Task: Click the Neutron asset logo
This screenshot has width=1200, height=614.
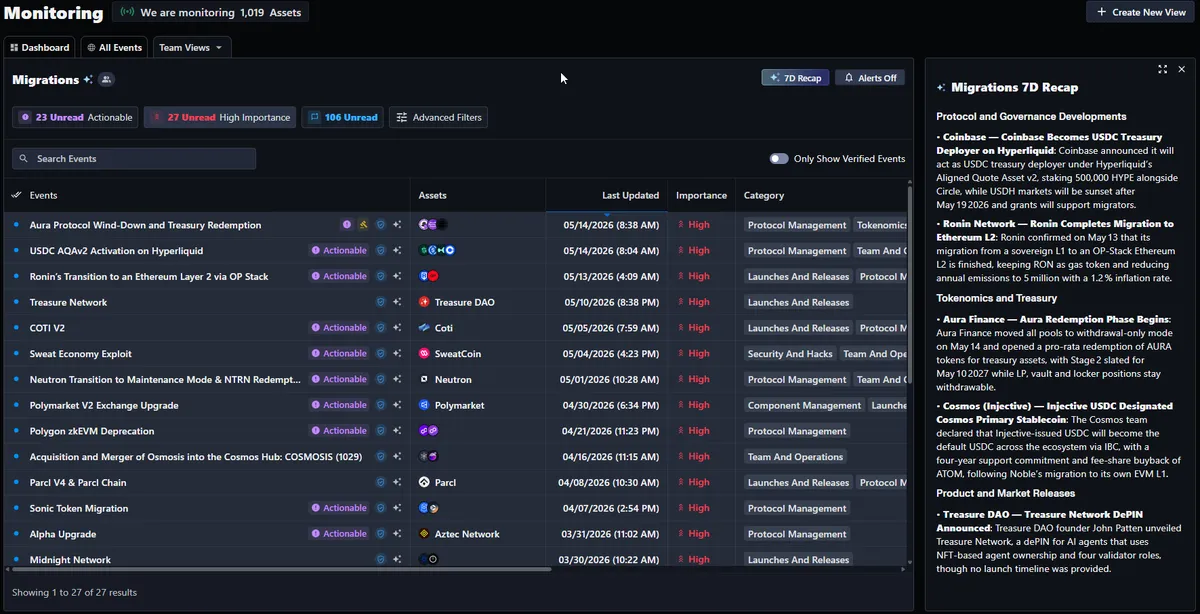Action: pos(424,380)
